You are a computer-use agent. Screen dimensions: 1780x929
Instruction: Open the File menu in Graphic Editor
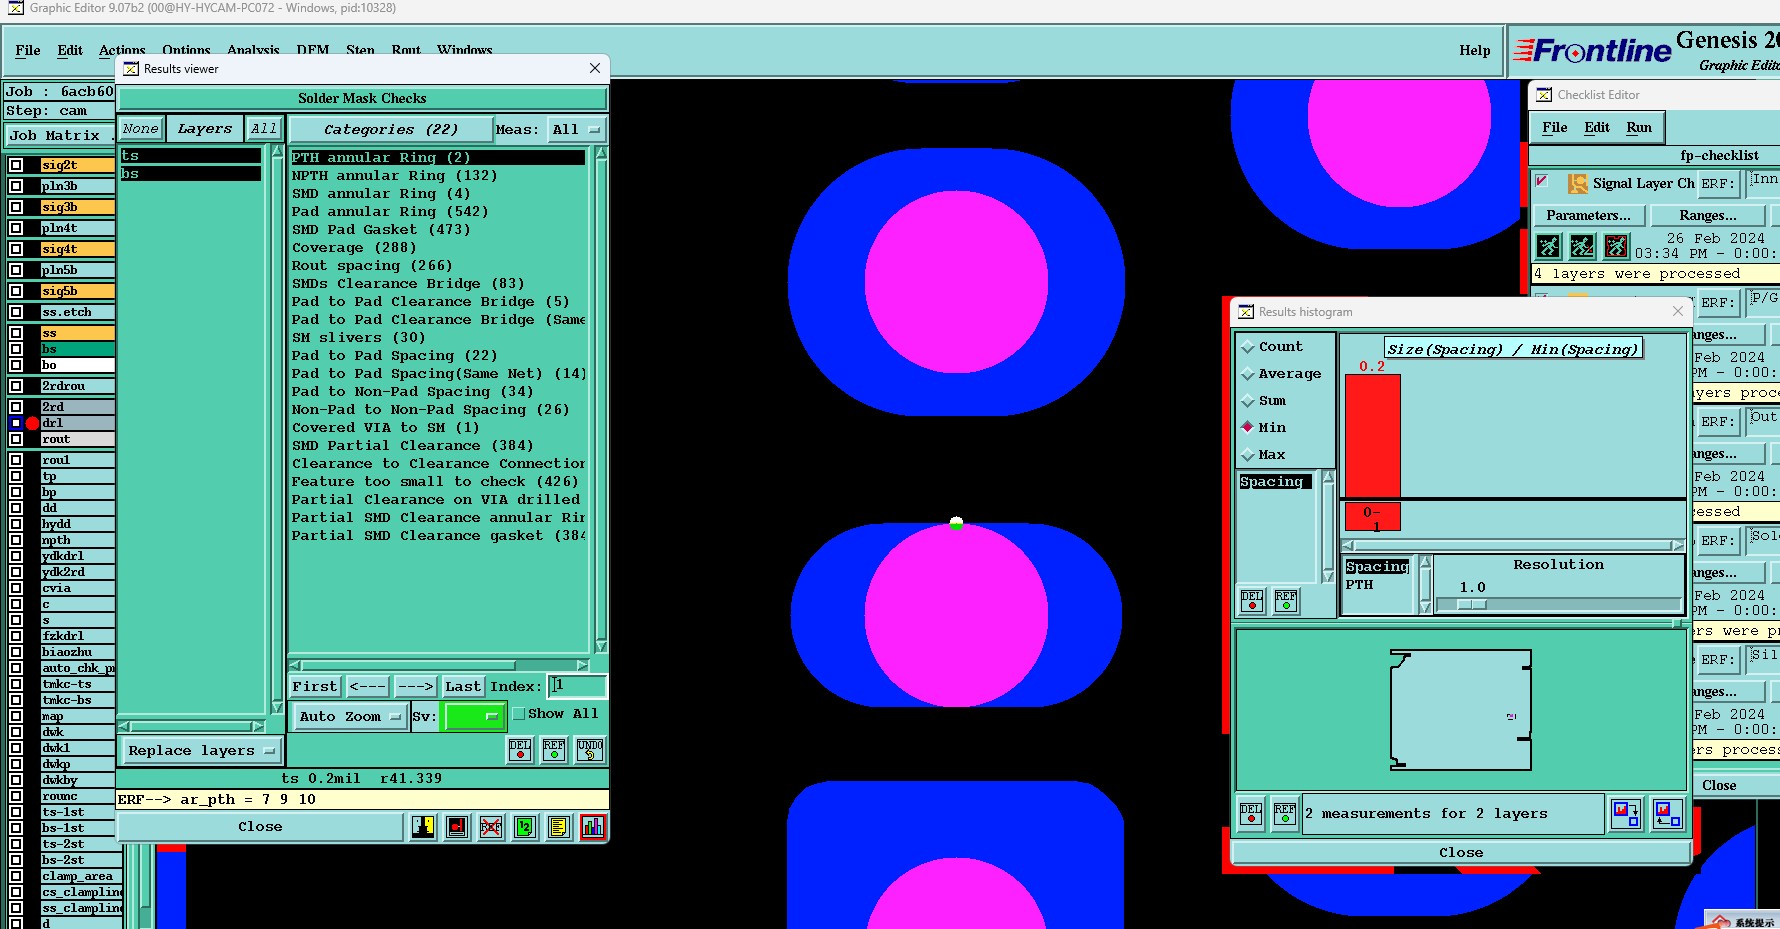pos(28,50)
